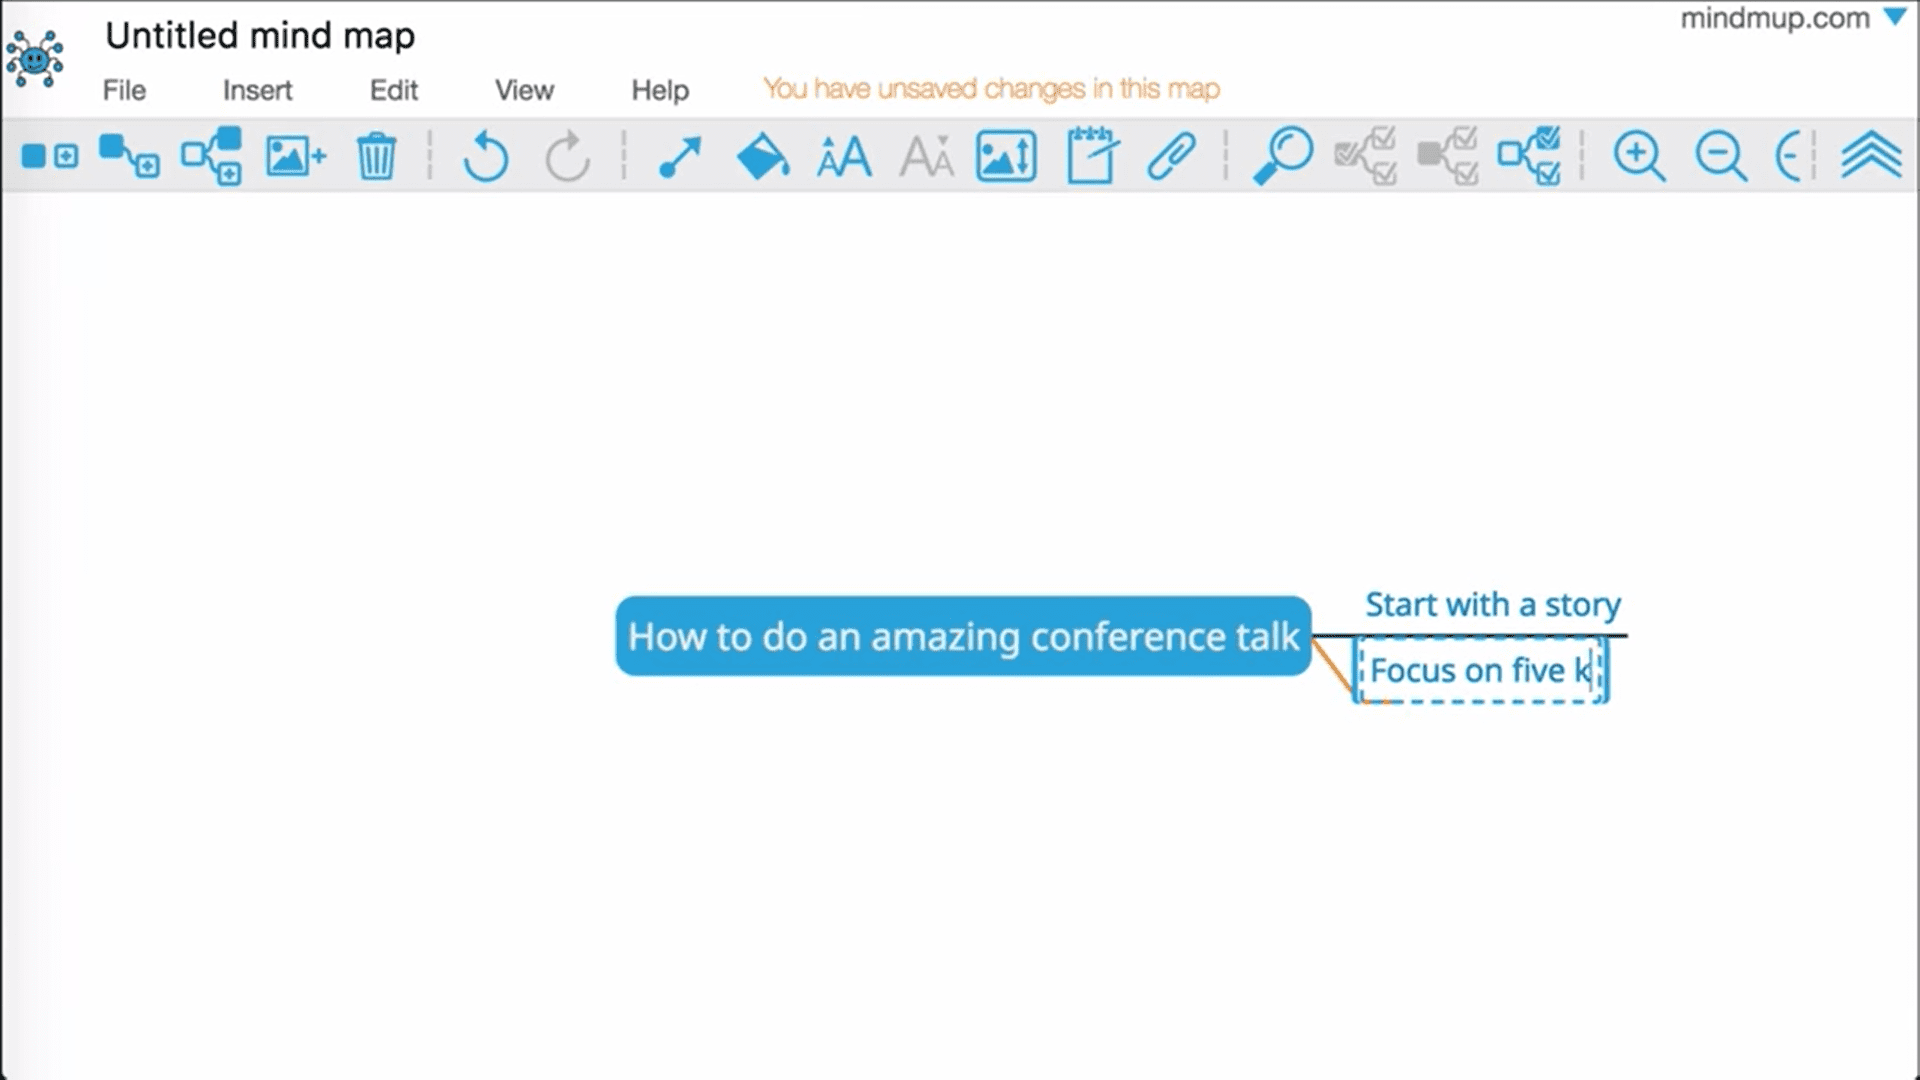Viewport: 1920px width, 1080px height.
Task: Click the mindmup.com text link
Action: point(1775,18)
